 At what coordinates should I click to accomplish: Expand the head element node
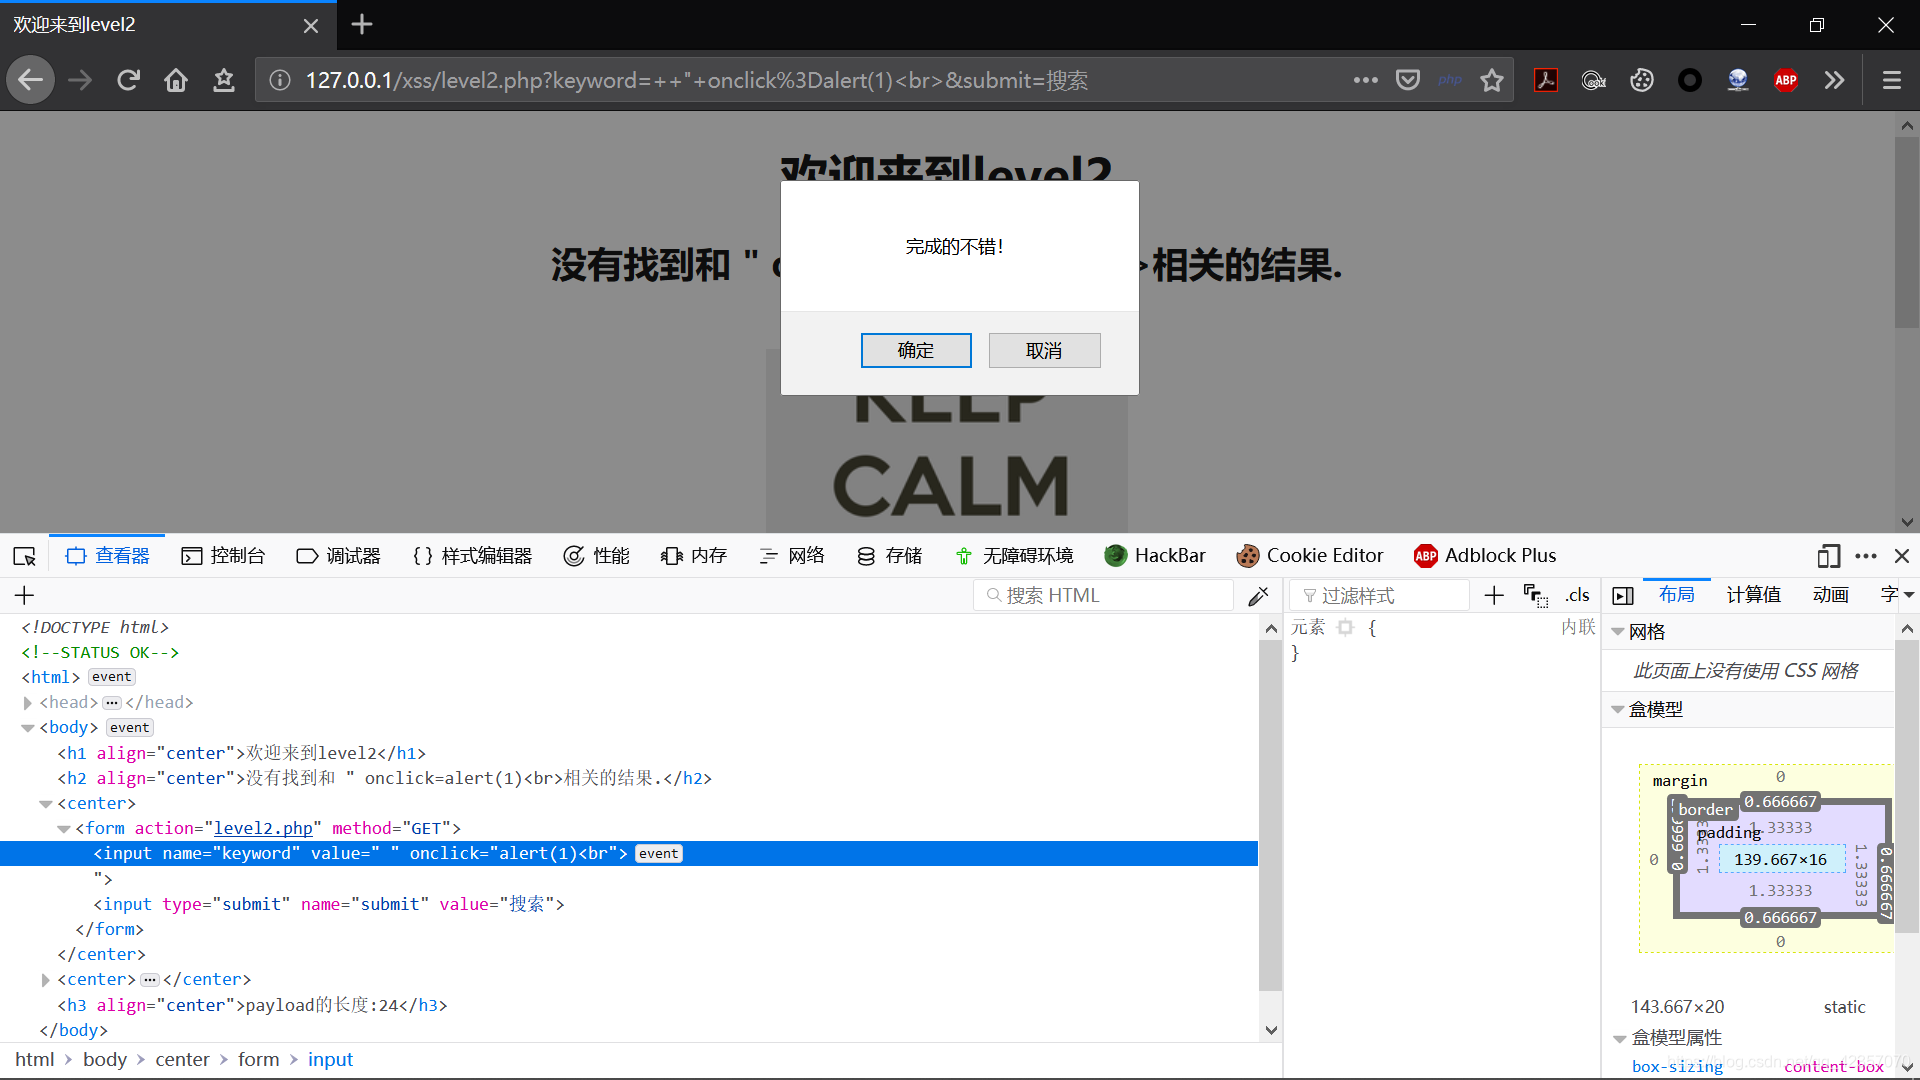click(28, 703)
